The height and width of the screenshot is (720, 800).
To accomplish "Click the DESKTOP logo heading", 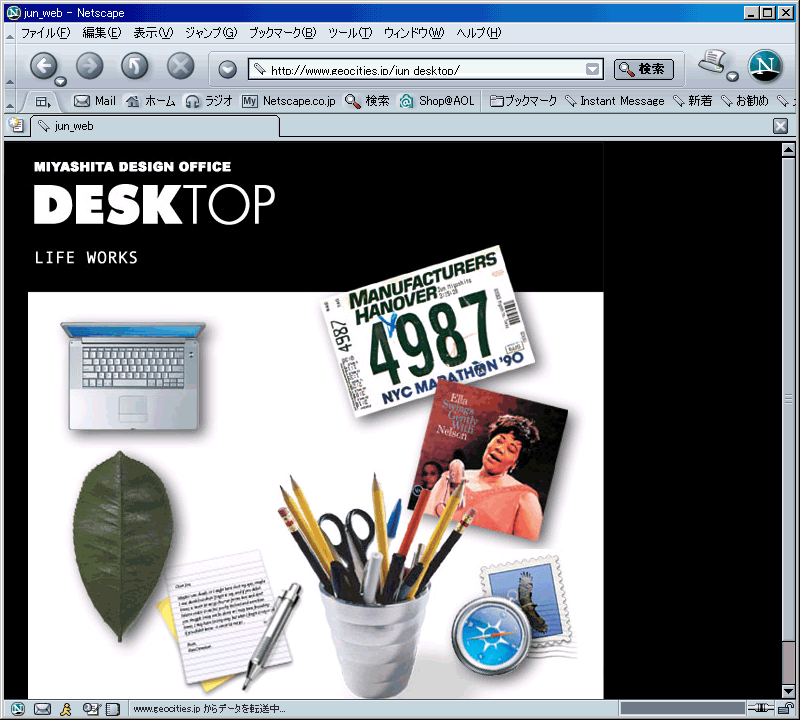I will click(x=154, y=204).
